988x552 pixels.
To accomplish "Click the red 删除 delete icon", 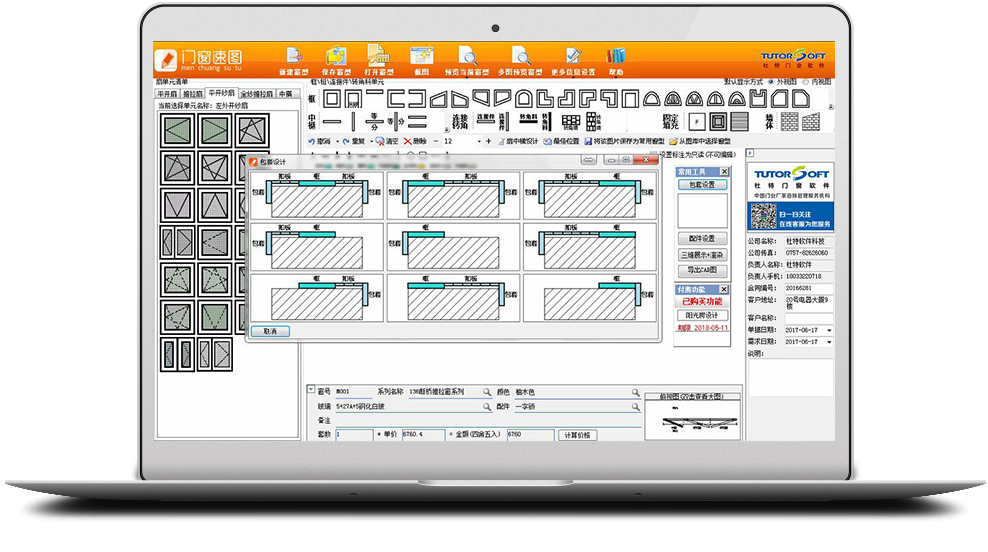I will coord(408,141).
